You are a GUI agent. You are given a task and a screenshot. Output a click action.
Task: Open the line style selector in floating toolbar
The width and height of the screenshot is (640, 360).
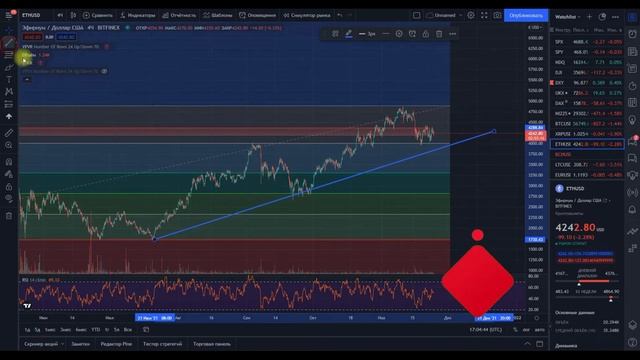385,34
